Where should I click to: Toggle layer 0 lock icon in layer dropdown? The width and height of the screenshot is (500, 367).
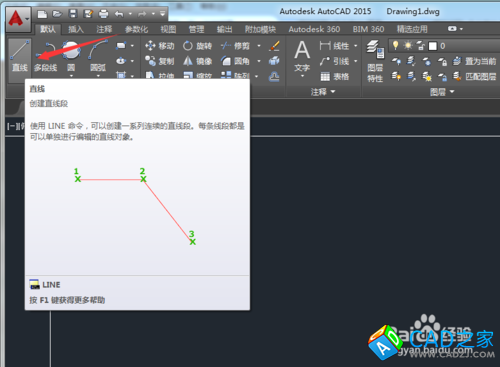(421, 46)
